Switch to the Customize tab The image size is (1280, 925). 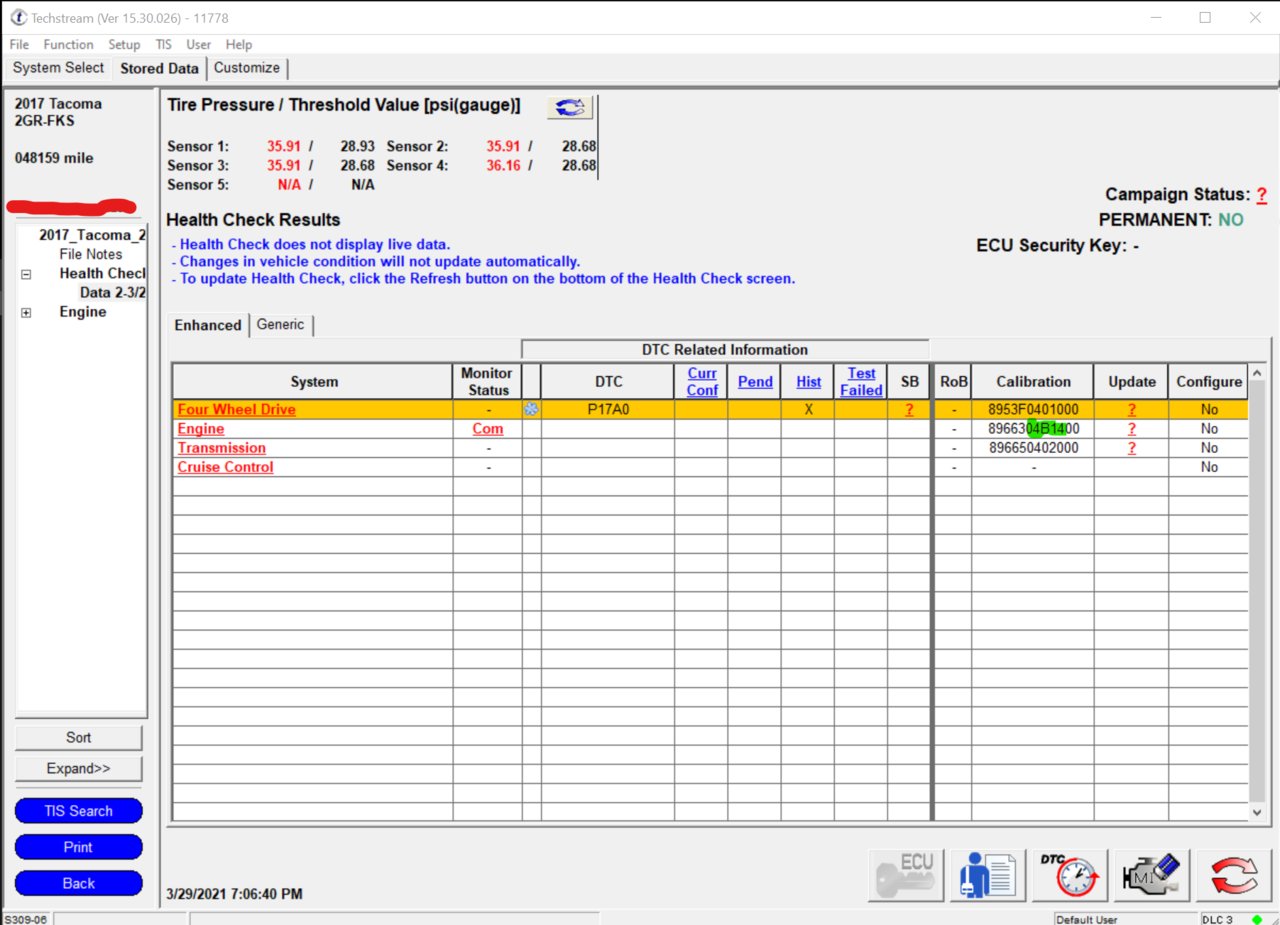(247, 68)
